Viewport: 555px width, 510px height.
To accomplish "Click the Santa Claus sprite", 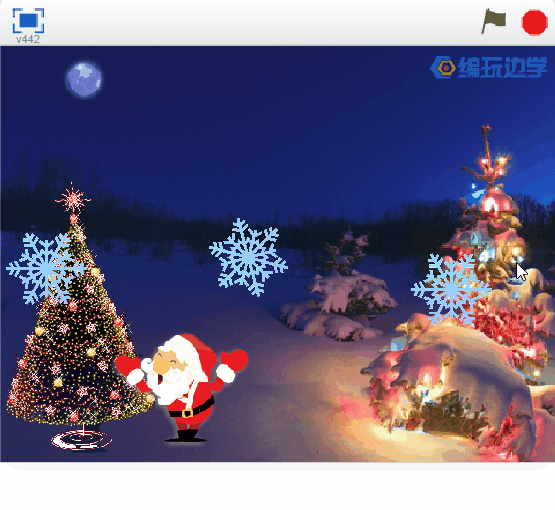I will pyautogui.click(x=182, y=387).
